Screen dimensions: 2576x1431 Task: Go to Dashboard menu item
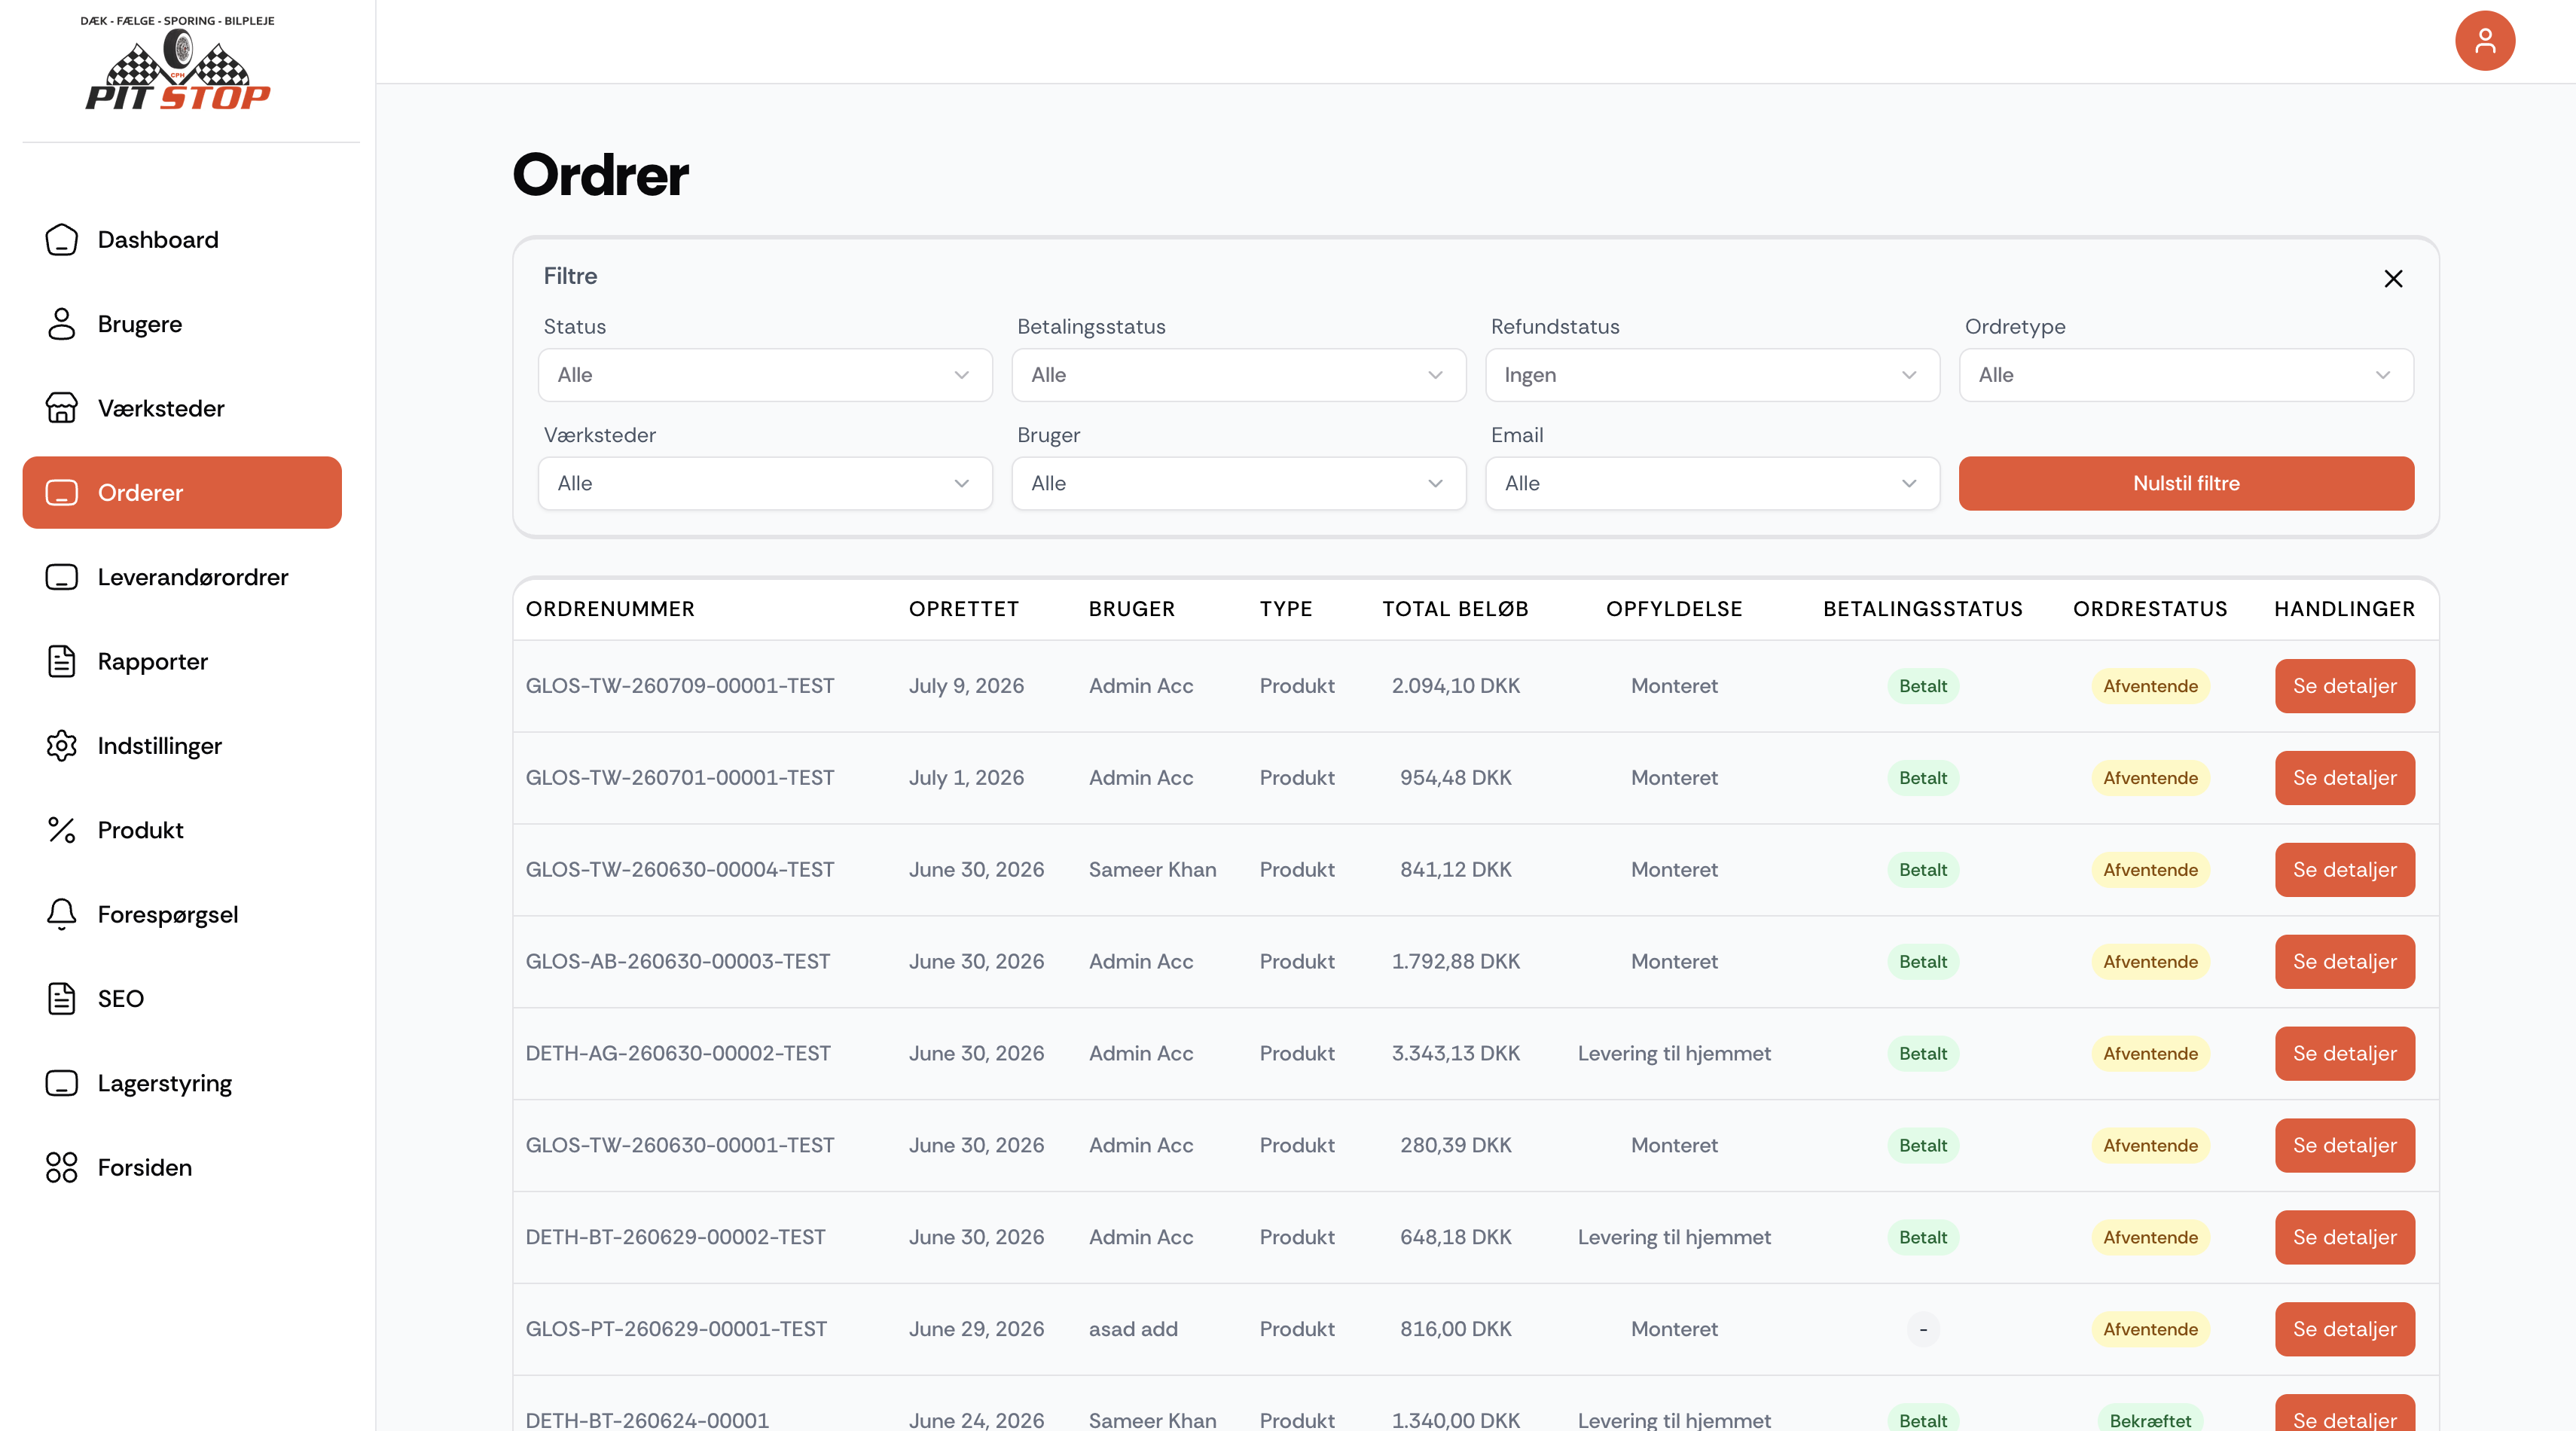pos(182,240)
